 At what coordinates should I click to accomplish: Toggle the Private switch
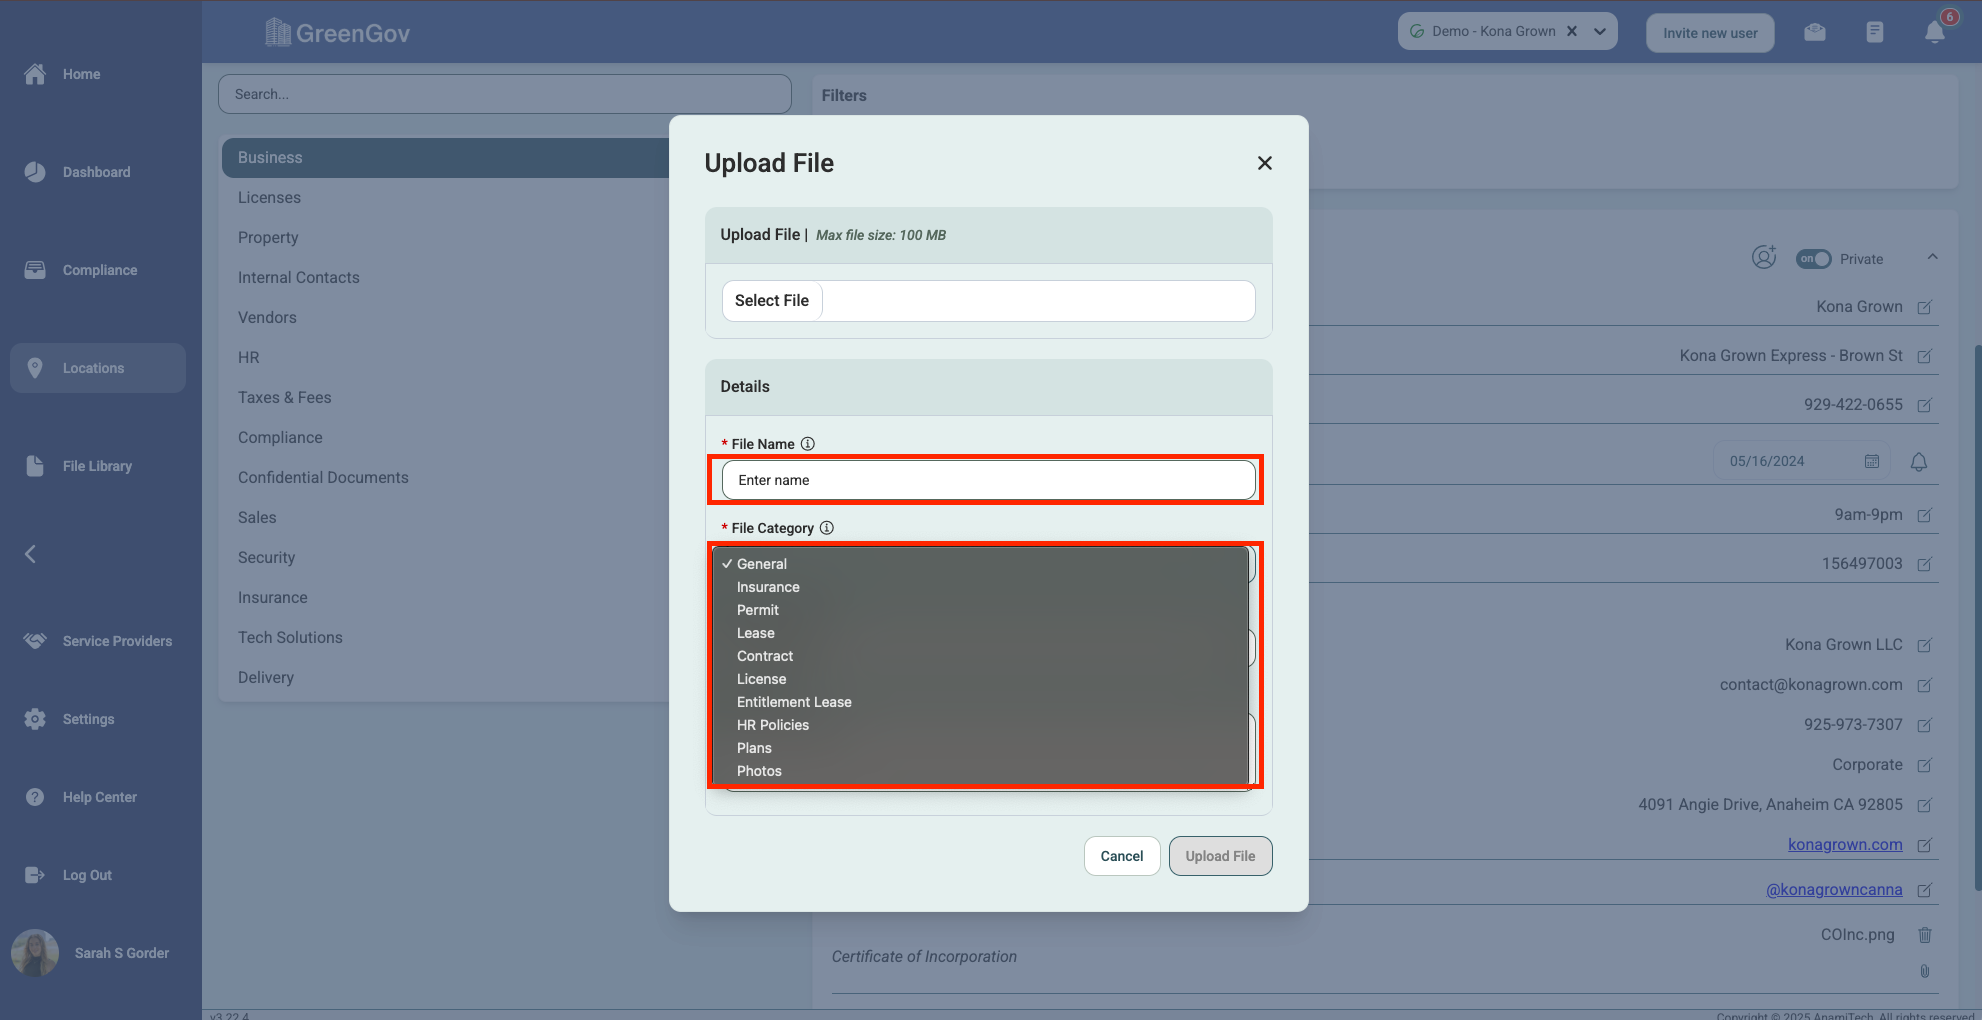(1813, 259)
